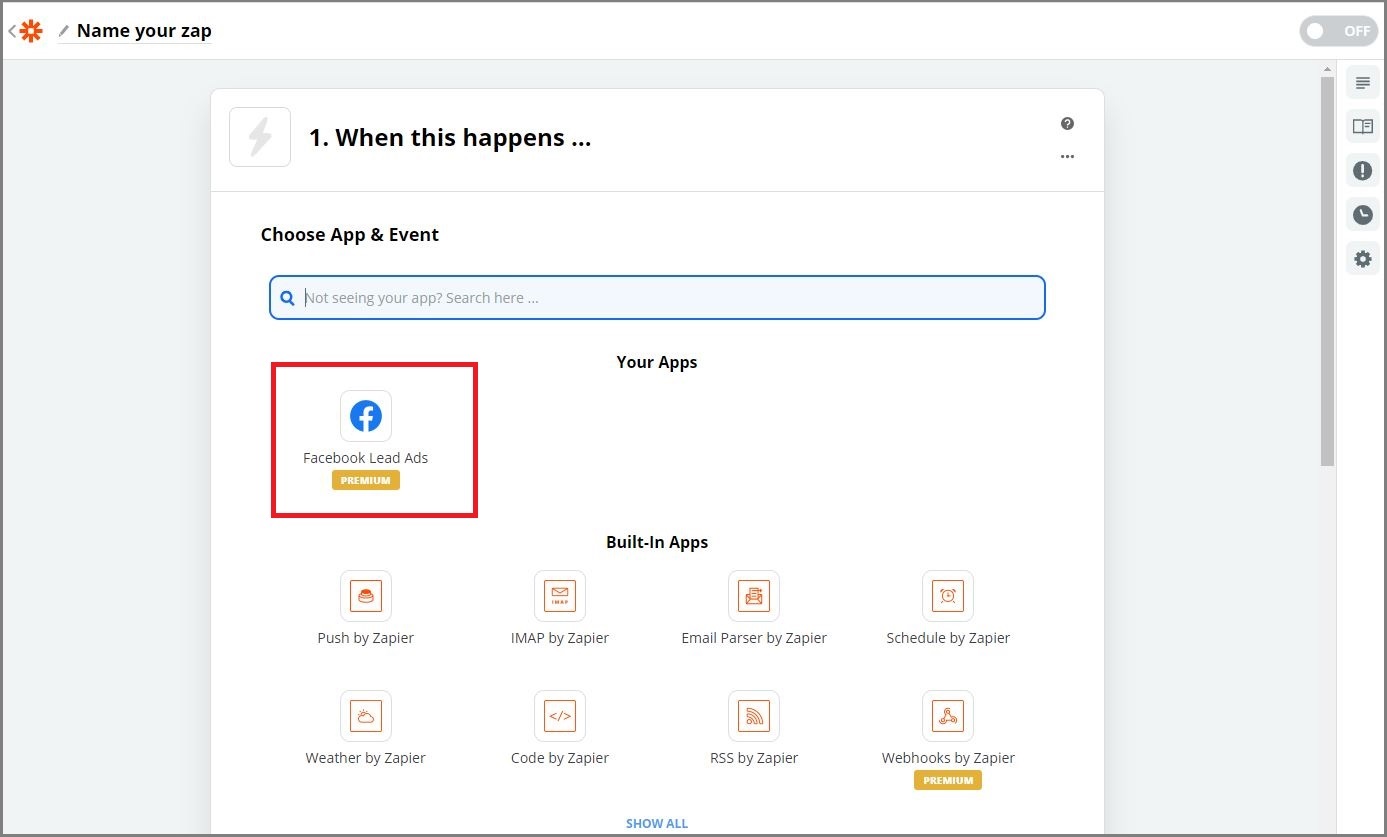Click the 'Your Apps' section heading

click(x=657, y=362)
